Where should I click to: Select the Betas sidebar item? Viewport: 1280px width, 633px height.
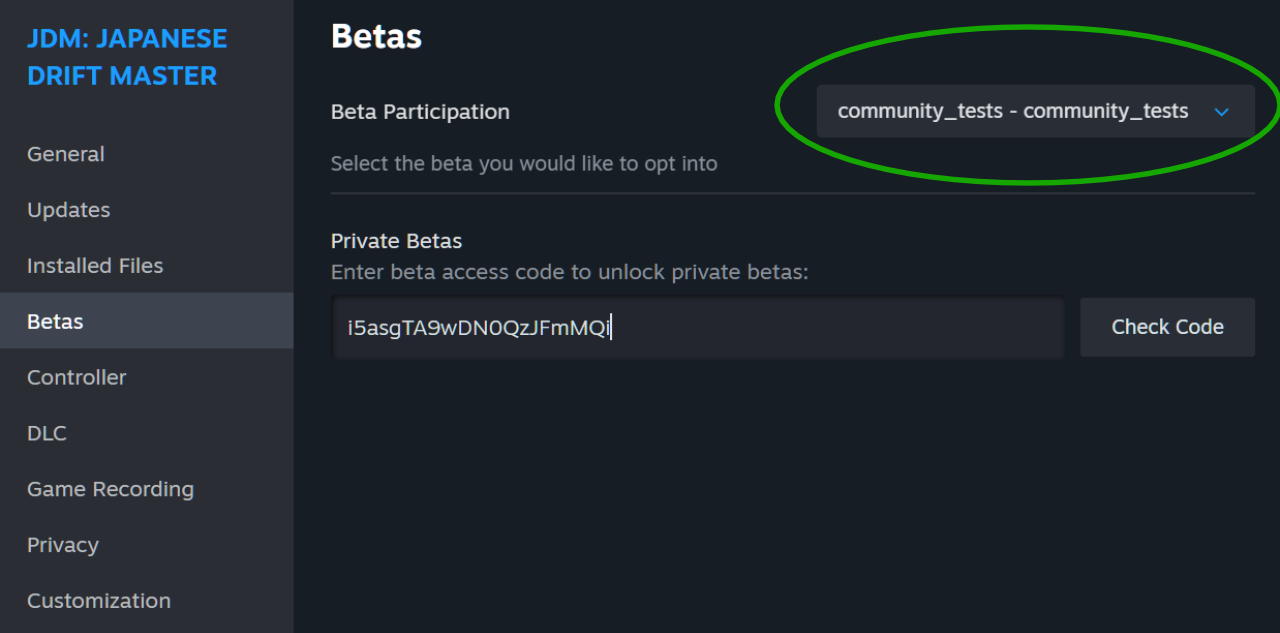[x=55, y=322]
